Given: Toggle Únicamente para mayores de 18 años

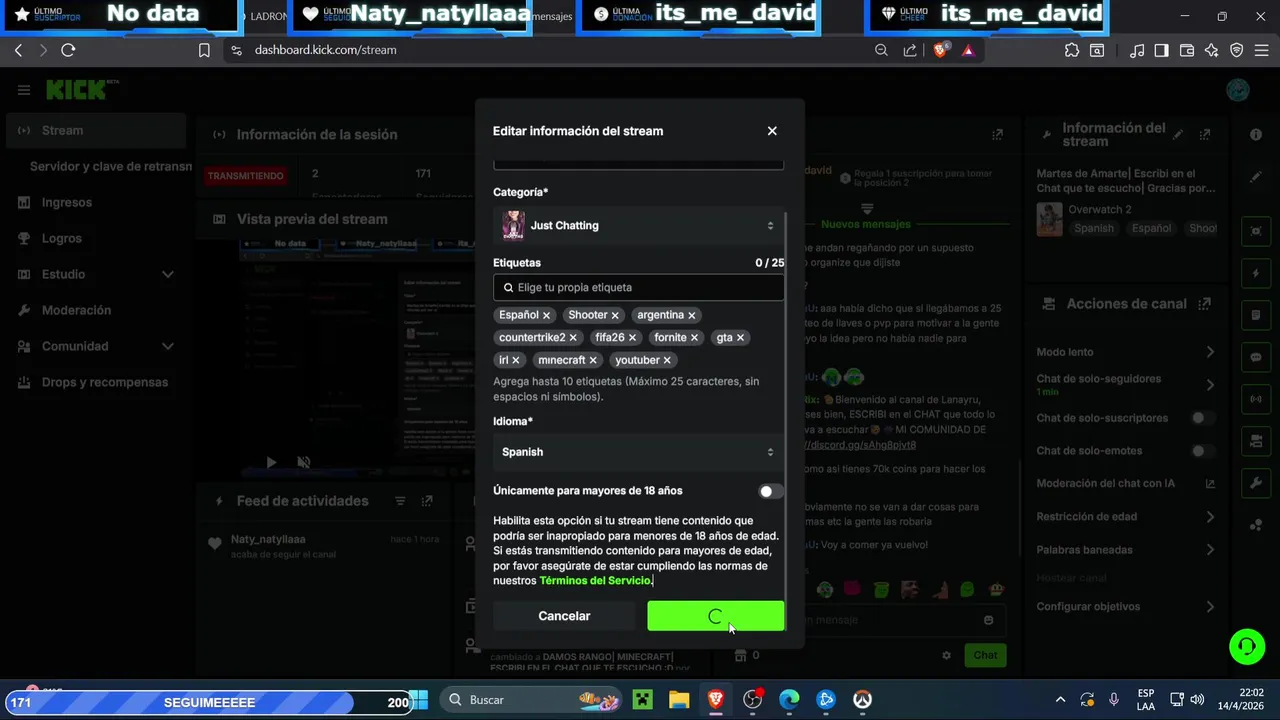Looking at the screenshot, I should tap(770, 491).
